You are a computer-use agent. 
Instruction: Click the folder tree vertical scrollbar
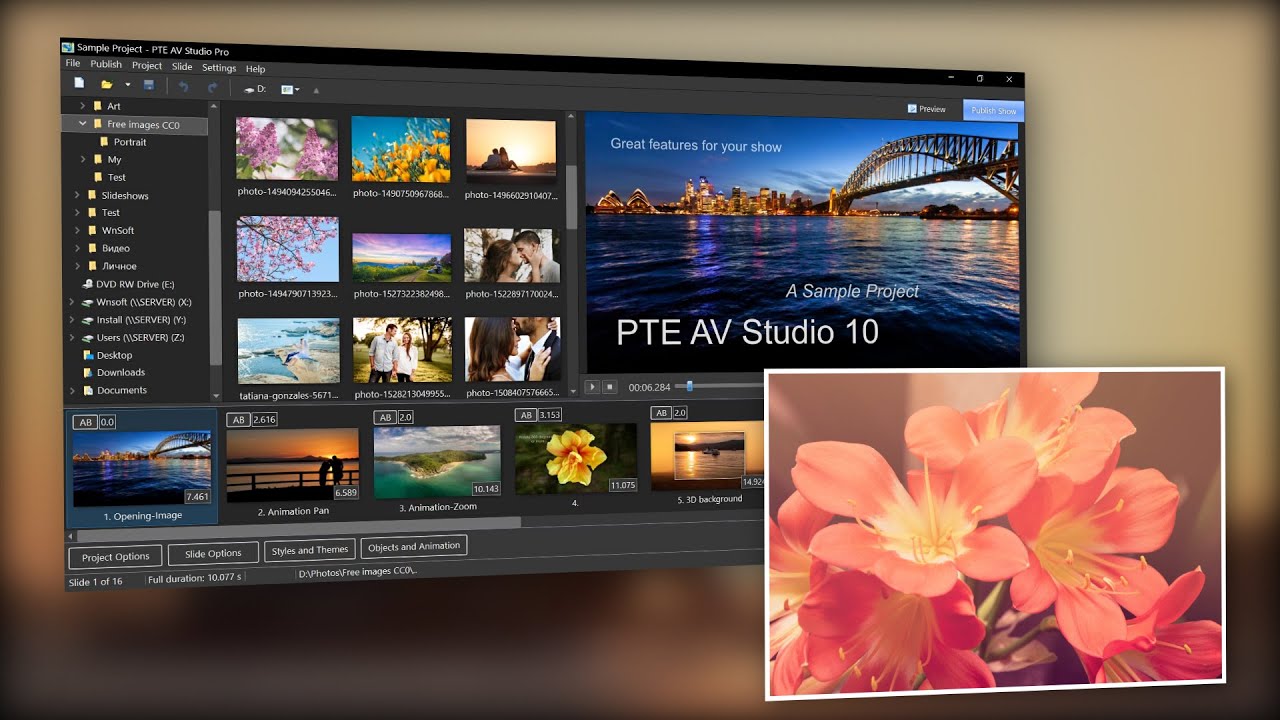tap(214, 288)
